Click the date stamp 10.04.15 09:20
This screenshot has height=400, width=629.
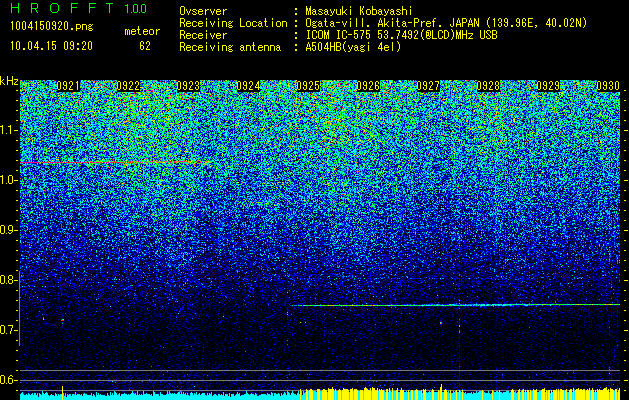51,46
